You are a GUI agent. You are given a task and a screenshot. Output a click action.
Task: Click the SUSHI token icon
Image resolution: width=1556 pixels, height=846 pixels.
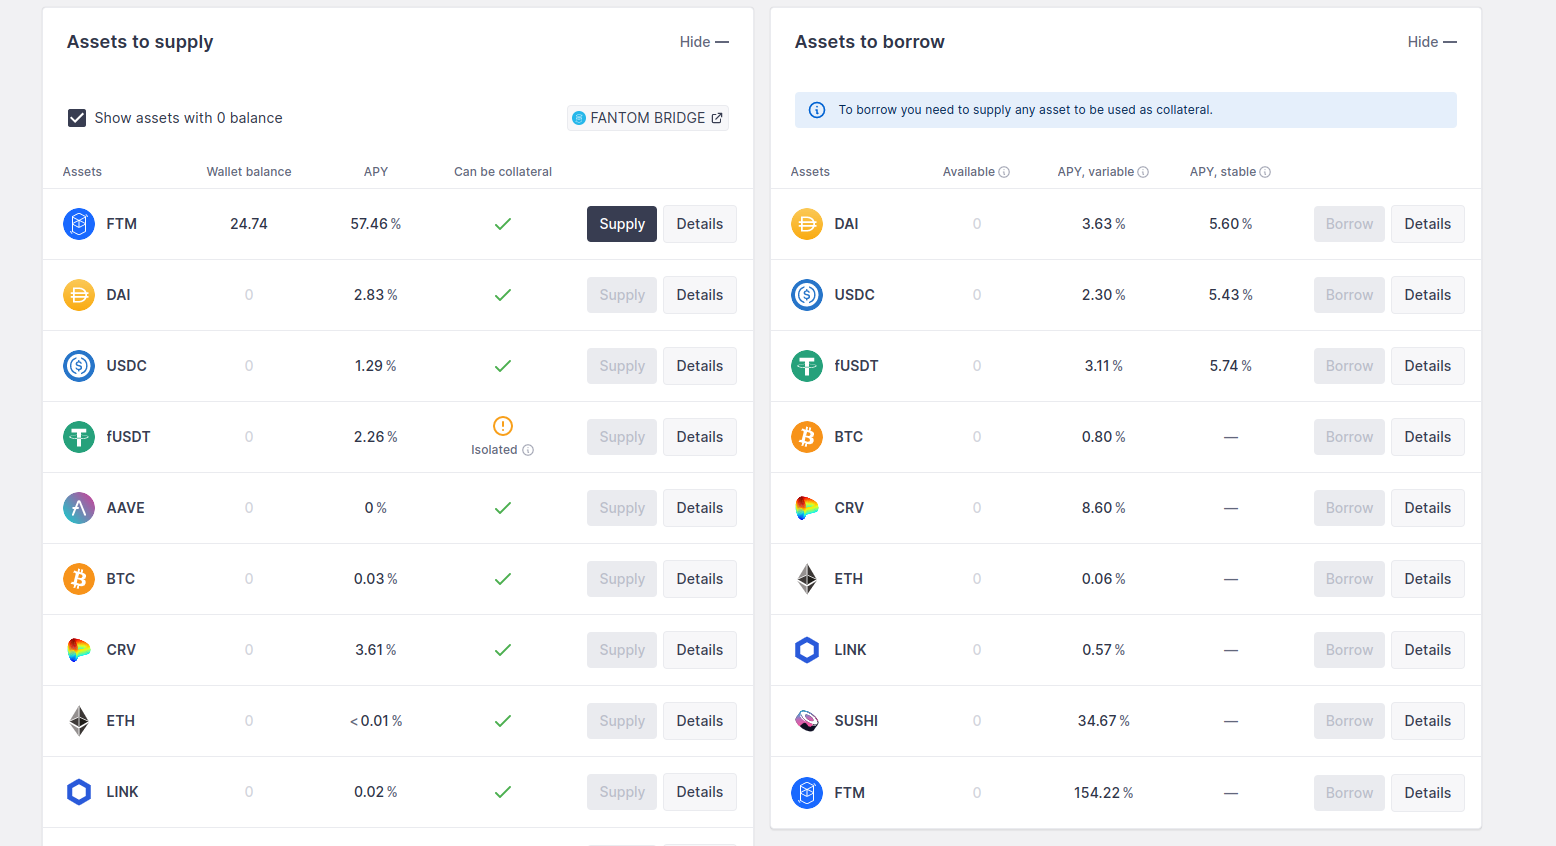pos(807,721)
